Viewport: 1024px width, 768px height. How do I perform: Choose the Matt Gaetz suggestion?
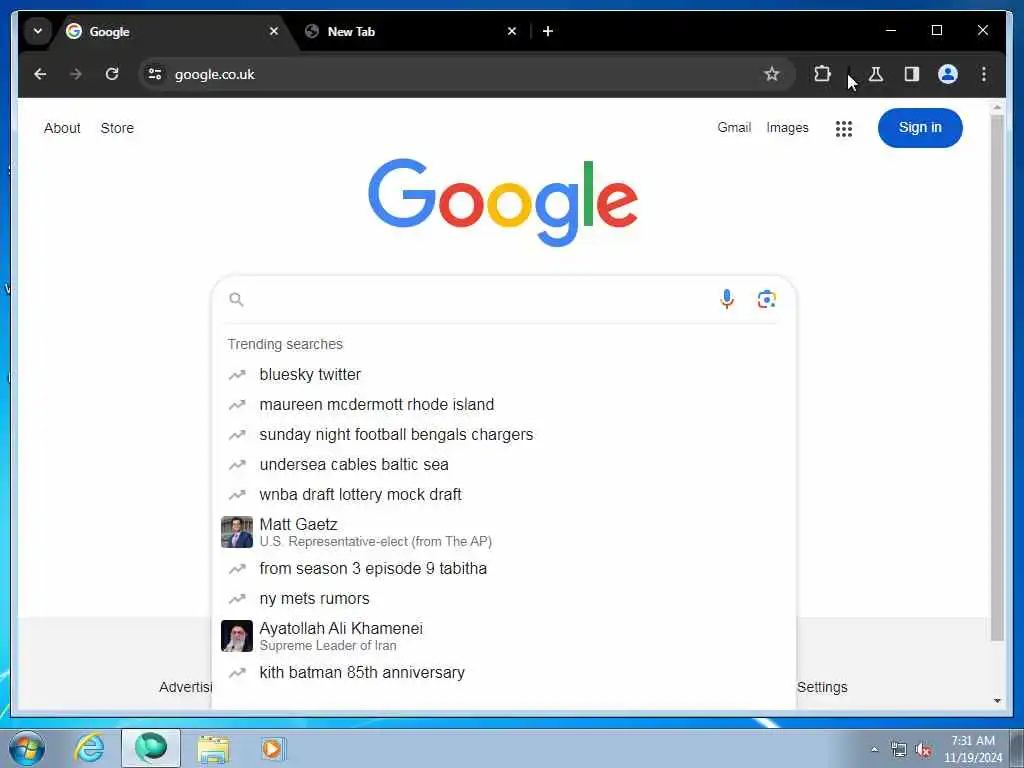(x=504, y=532)
